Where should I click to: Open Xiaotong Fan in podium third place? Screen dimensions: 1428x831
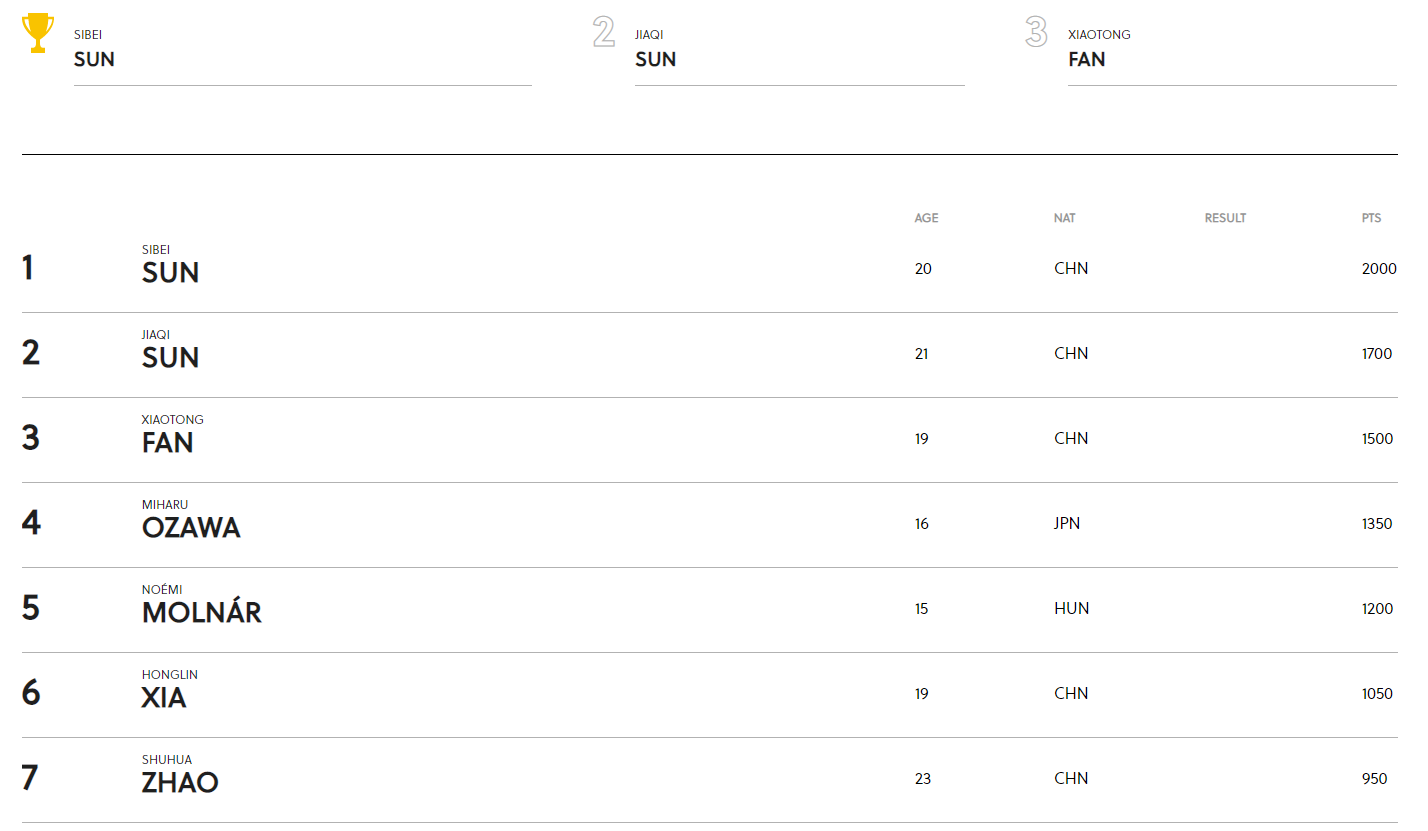pyautogui.click(x=1099, y=49)
